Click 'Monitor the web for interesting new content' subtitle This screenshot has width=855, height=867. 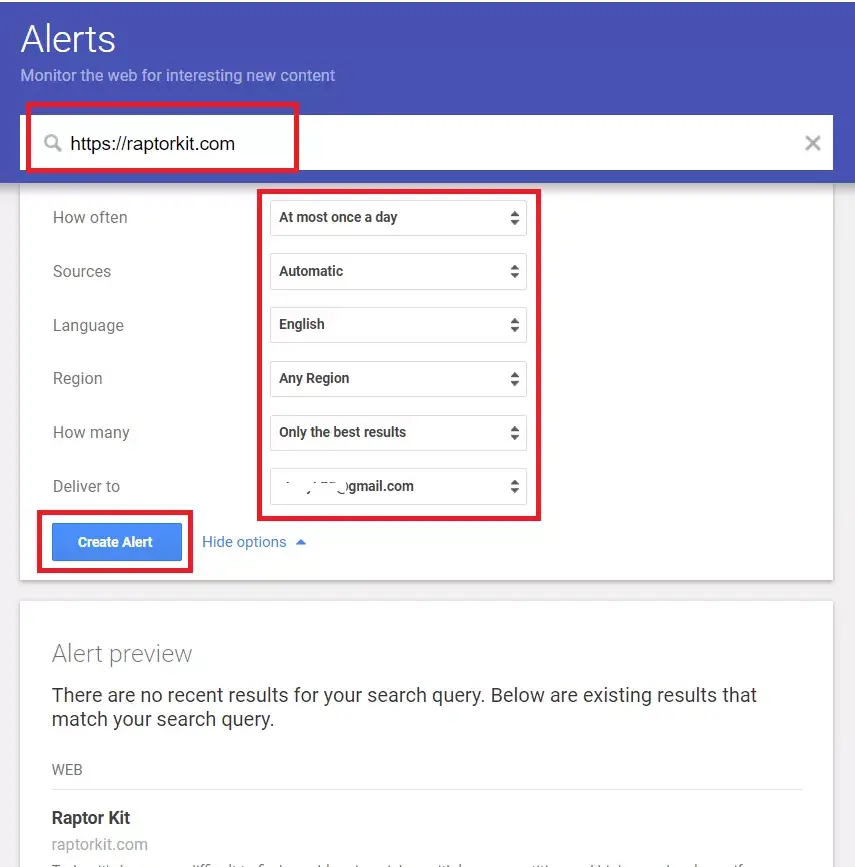tap(178, 75)
